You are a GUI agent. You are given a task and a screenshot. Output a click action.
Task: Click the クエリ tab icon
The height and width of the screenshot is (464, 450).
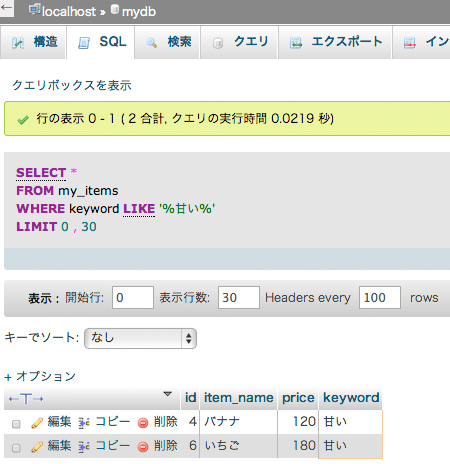(x=218, y=43)
